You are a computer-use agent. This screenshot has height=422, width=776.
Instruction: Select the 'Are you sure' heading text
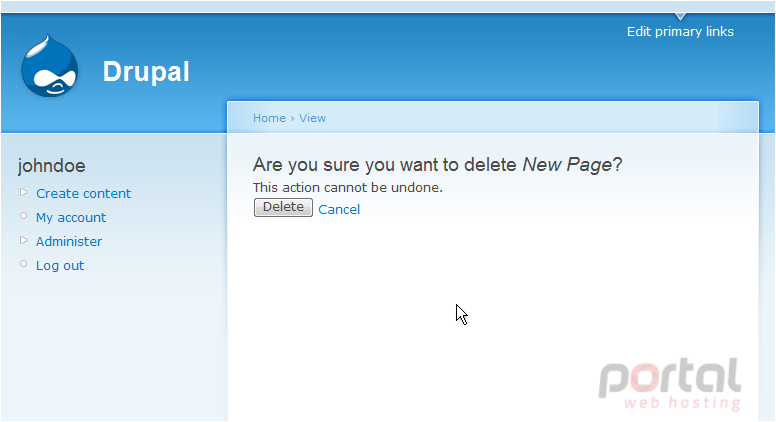[437, 165]
